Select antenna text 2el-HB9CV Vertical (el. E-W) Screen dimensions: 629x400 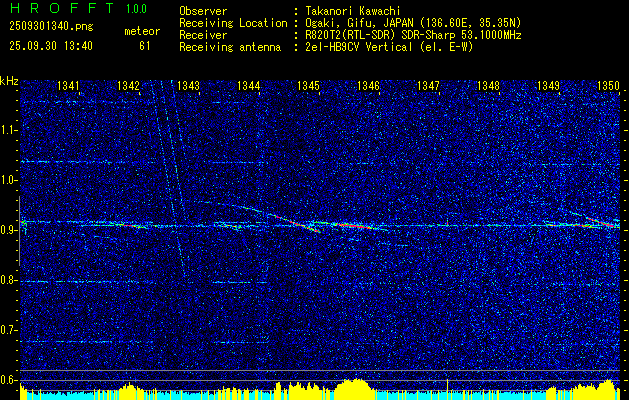(388, 47)
